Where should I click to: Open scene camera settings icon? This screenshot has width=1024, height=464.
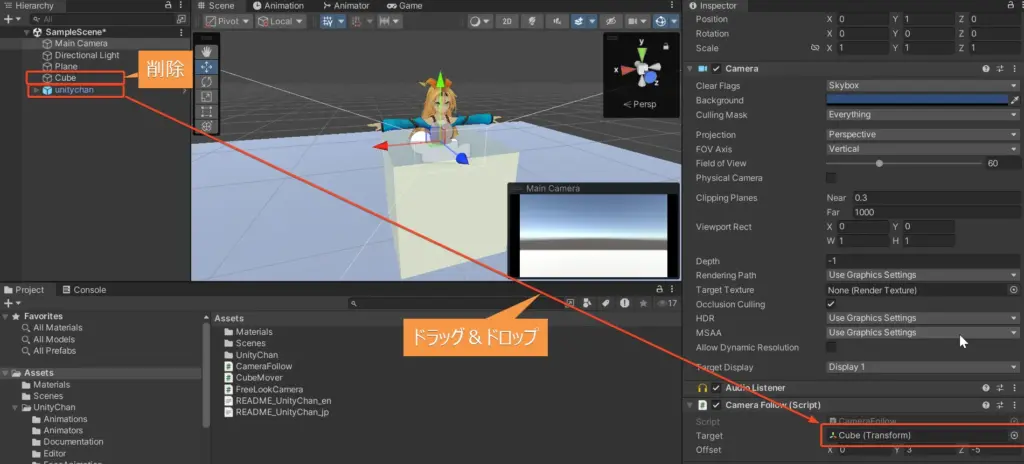pyautogui.click(x=632, y=21)
